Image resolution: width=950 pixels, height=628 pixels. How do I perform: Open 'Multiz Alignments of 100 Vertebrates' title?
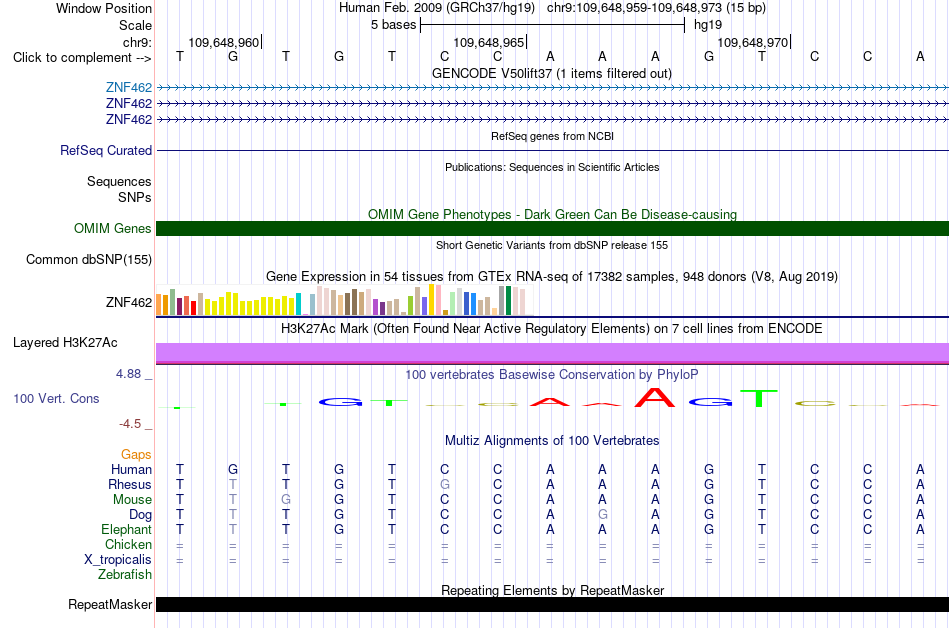click(552, 441)
